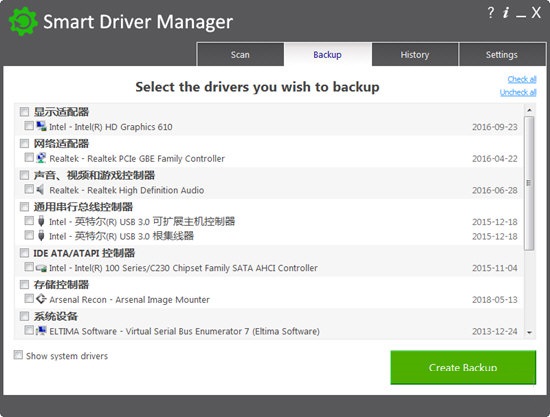Check the 显示适配器 category checkbox
Screen dimensions: 550x417
coord(24,112)
